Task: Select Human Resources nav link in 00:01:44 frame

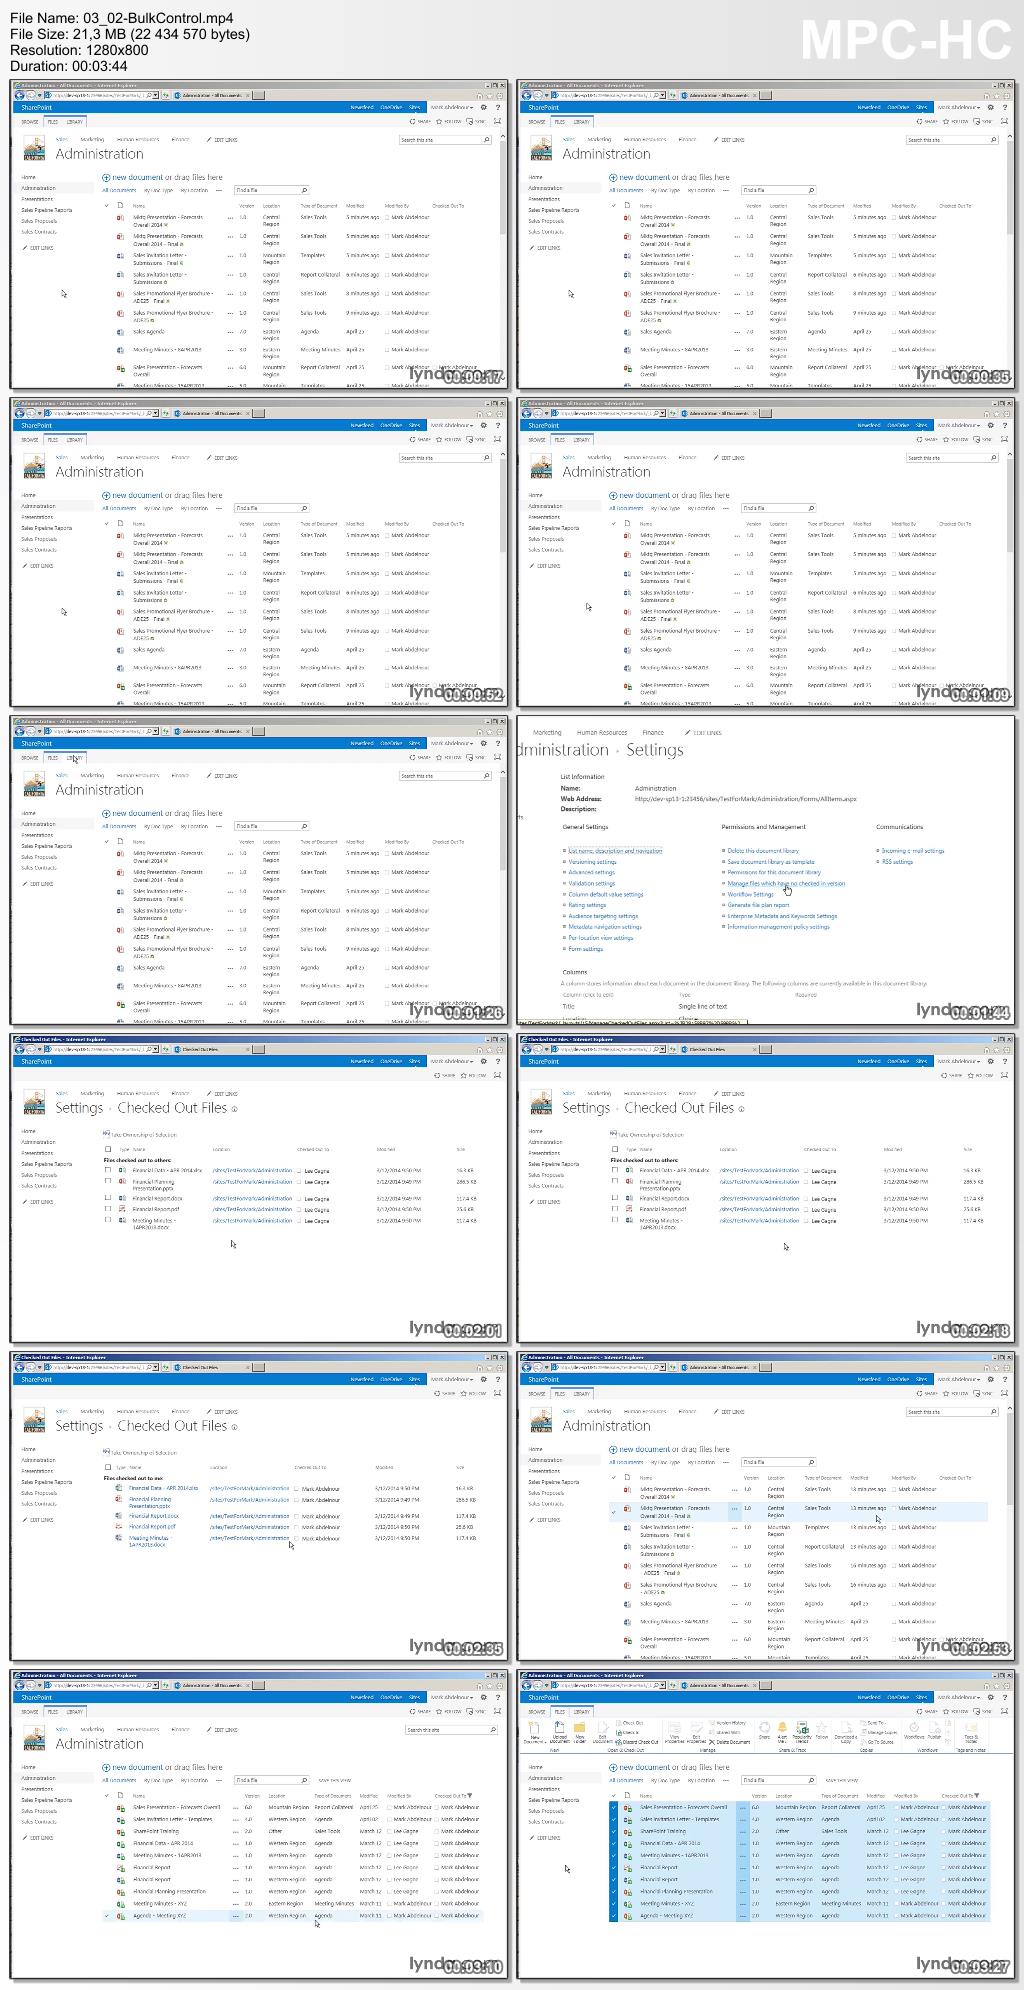Action: point(602,732)
